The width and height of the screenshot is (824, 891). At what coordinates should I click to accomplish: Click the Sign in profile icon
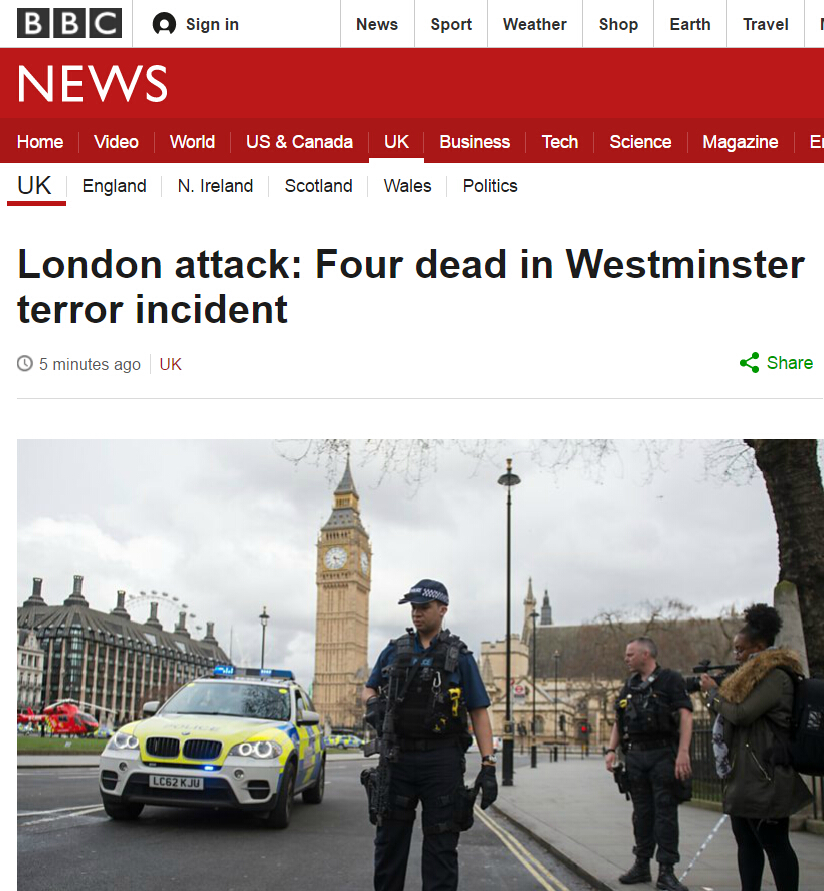pyautogui.click(x=164, y=24)
